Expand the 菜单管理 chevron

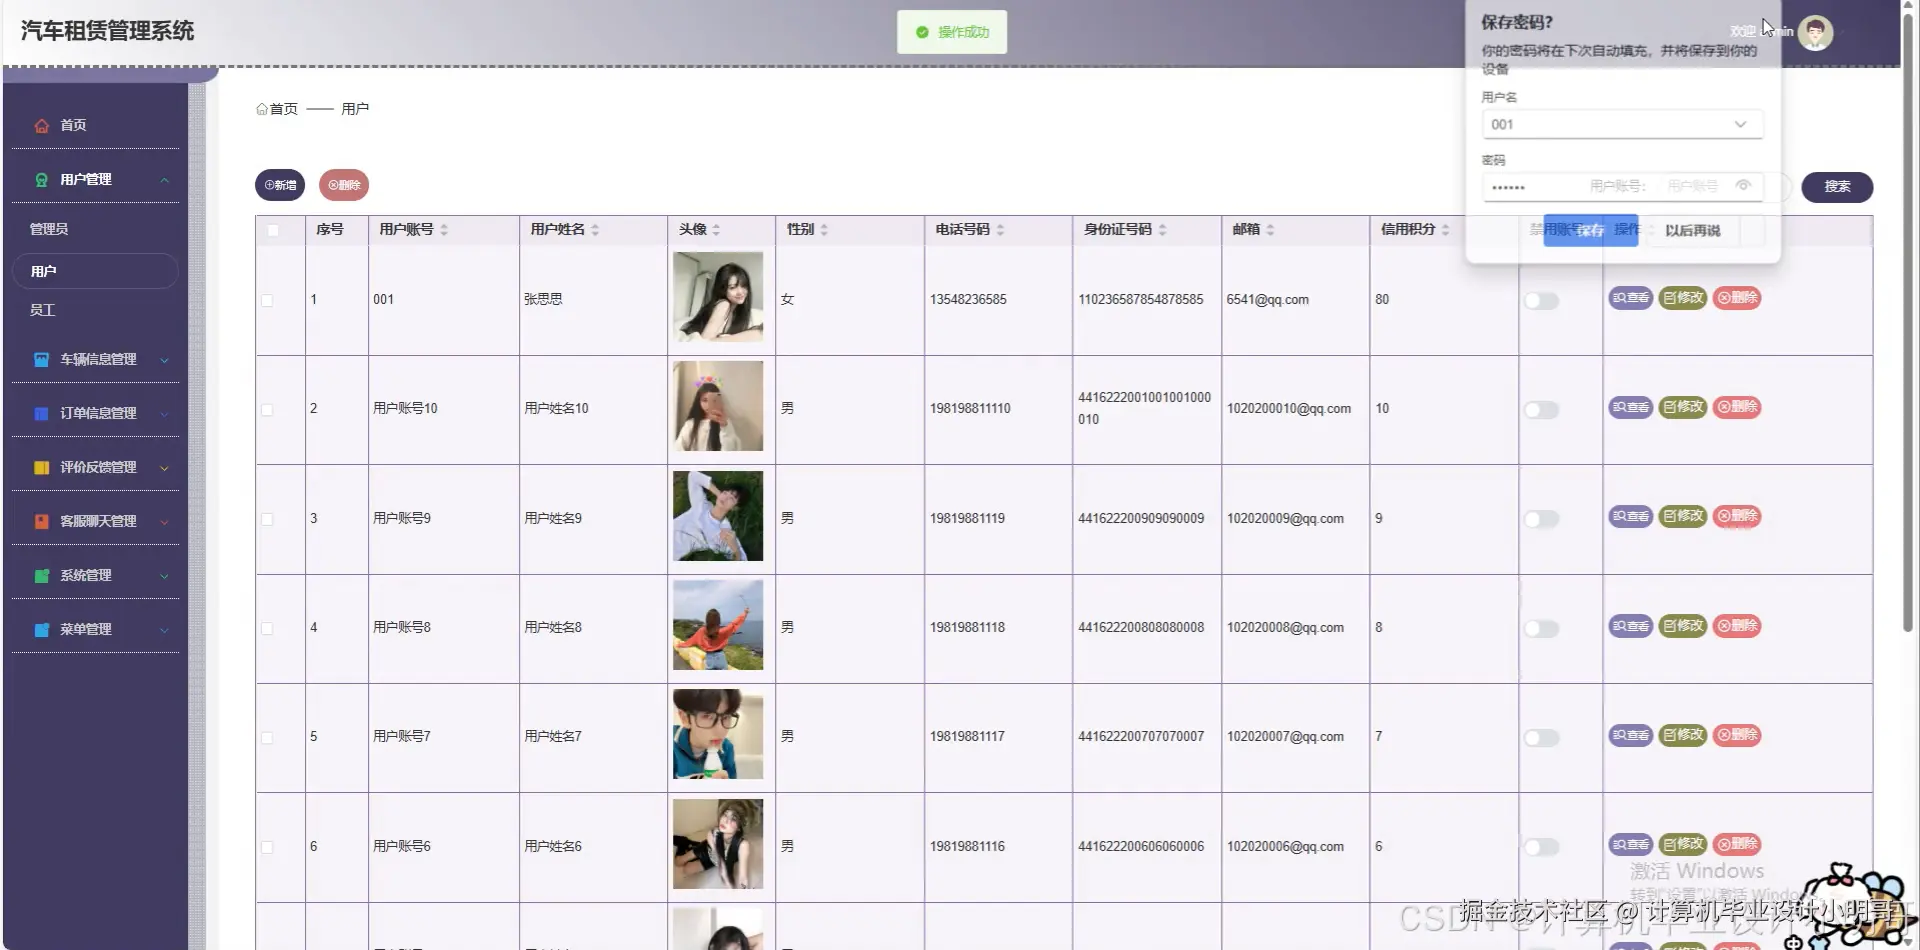pos(165,630)
